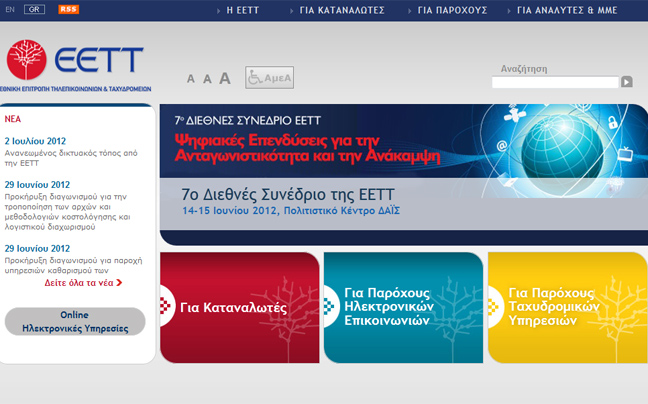Open the 29 Ιουνίου 2012 news about καθαρισμού
The height and width of the screenshot is (404, 648).
[37, 248]
